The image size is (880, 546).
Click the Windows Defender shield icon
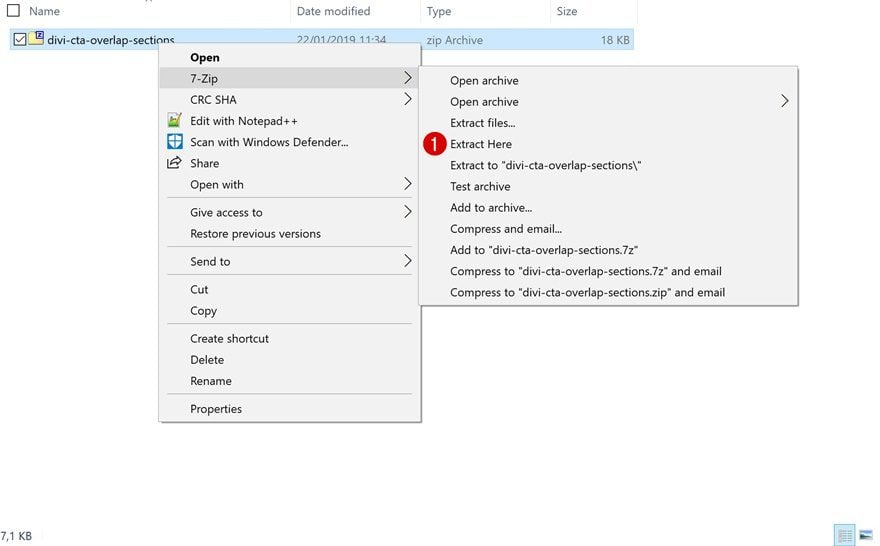pyautogui.click(x=174, y=142)
